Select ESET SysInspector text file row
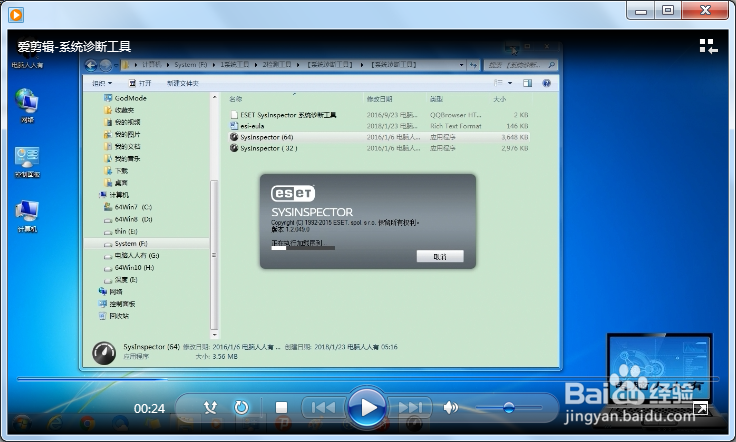Screen dimensions: 736x442 pos(379,114)
